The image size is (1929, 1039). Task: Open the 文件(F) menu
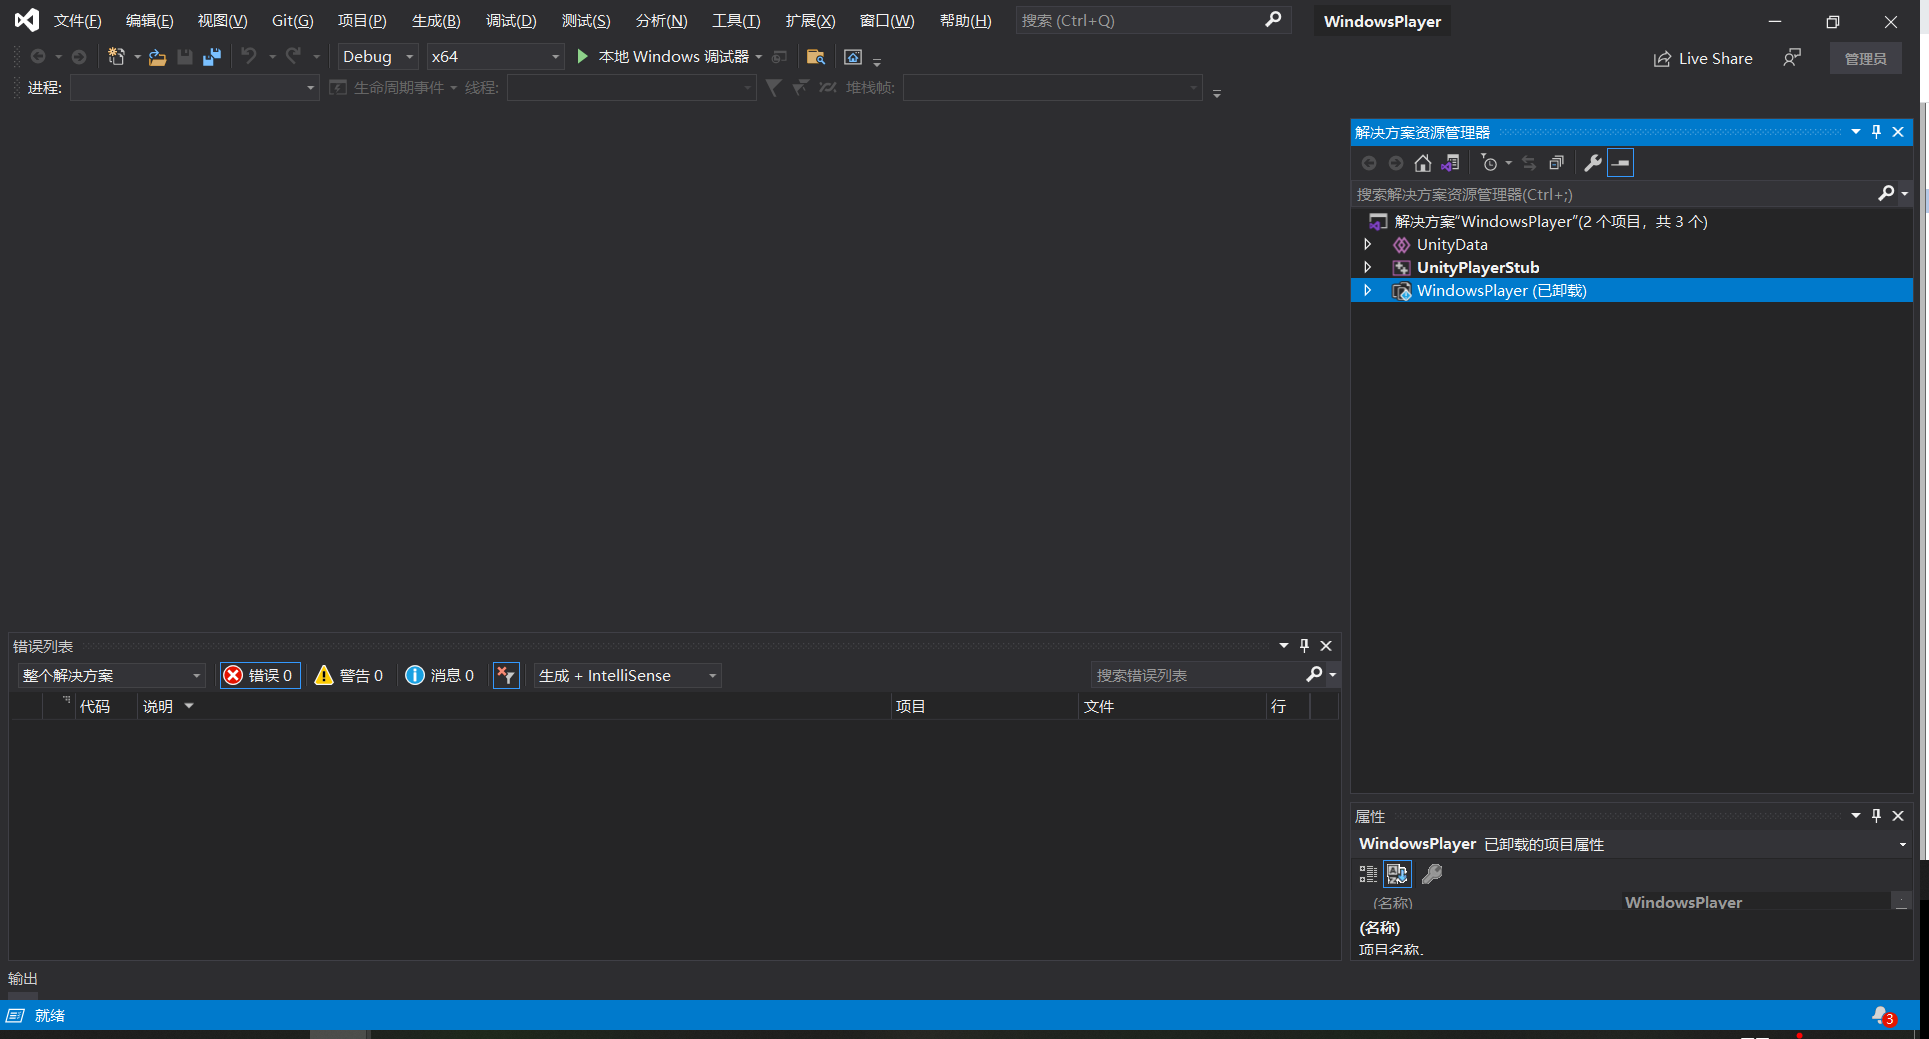[78, 21]
